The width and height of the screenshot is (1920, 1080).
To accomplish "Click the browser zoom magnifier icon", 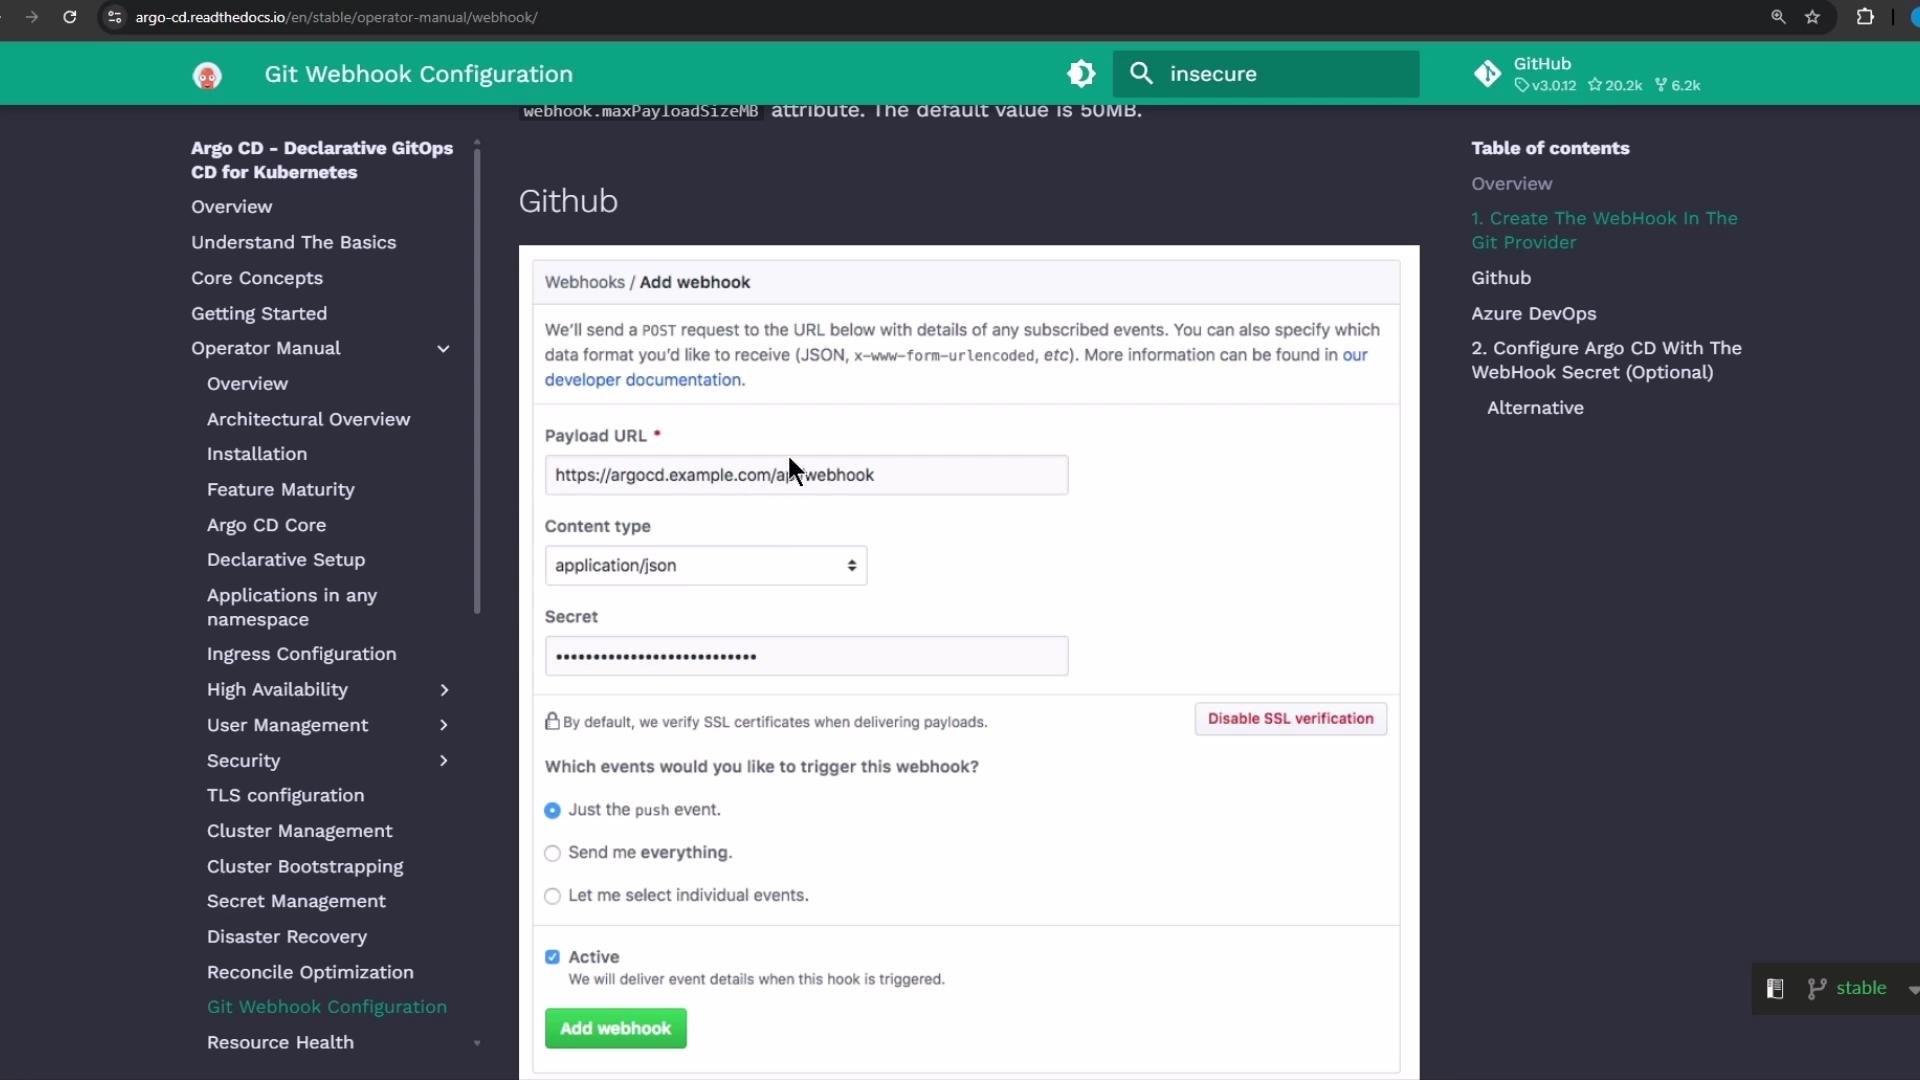I will (x=1778, y=17).
